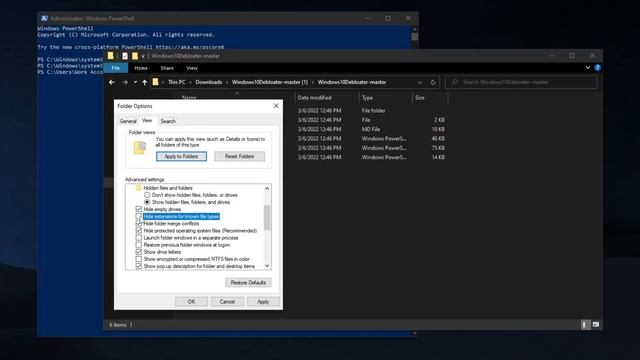Enable Restore previous folder windows at logon
The height and width of the screenshot is (360, 640).
tap(139, 245)
